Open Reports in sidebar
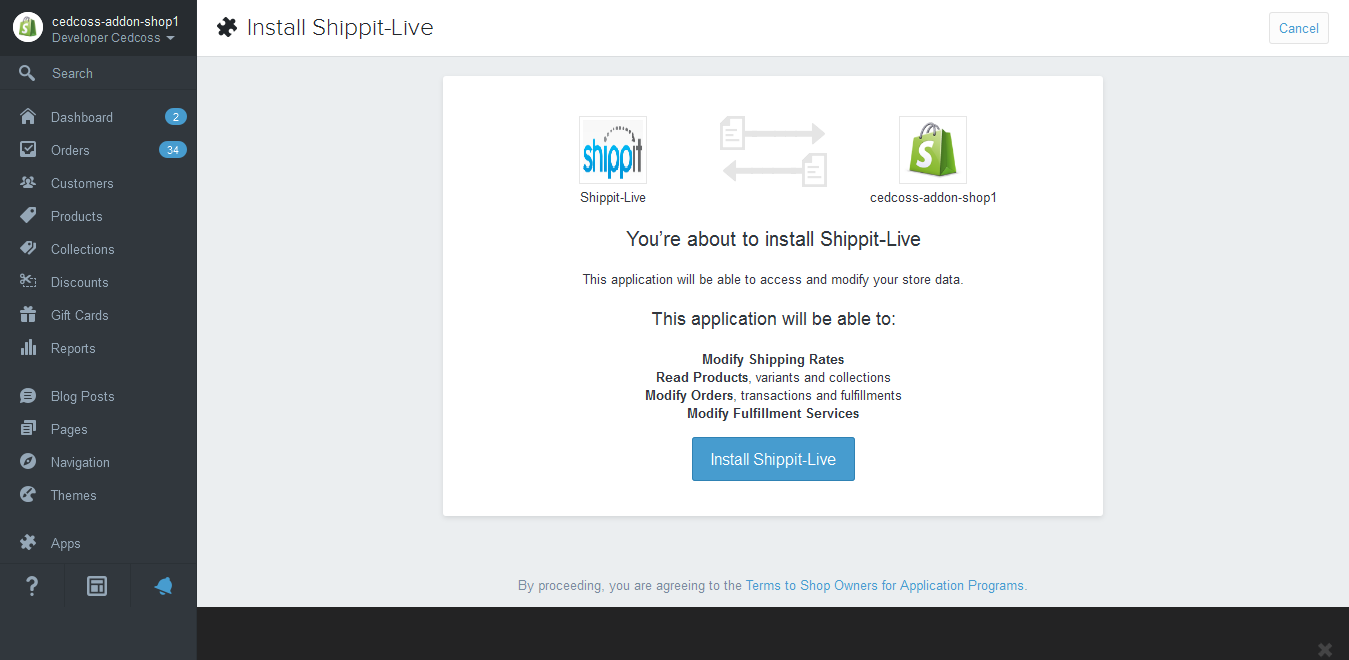The image size is (1349, 660). tap(73, 348)
